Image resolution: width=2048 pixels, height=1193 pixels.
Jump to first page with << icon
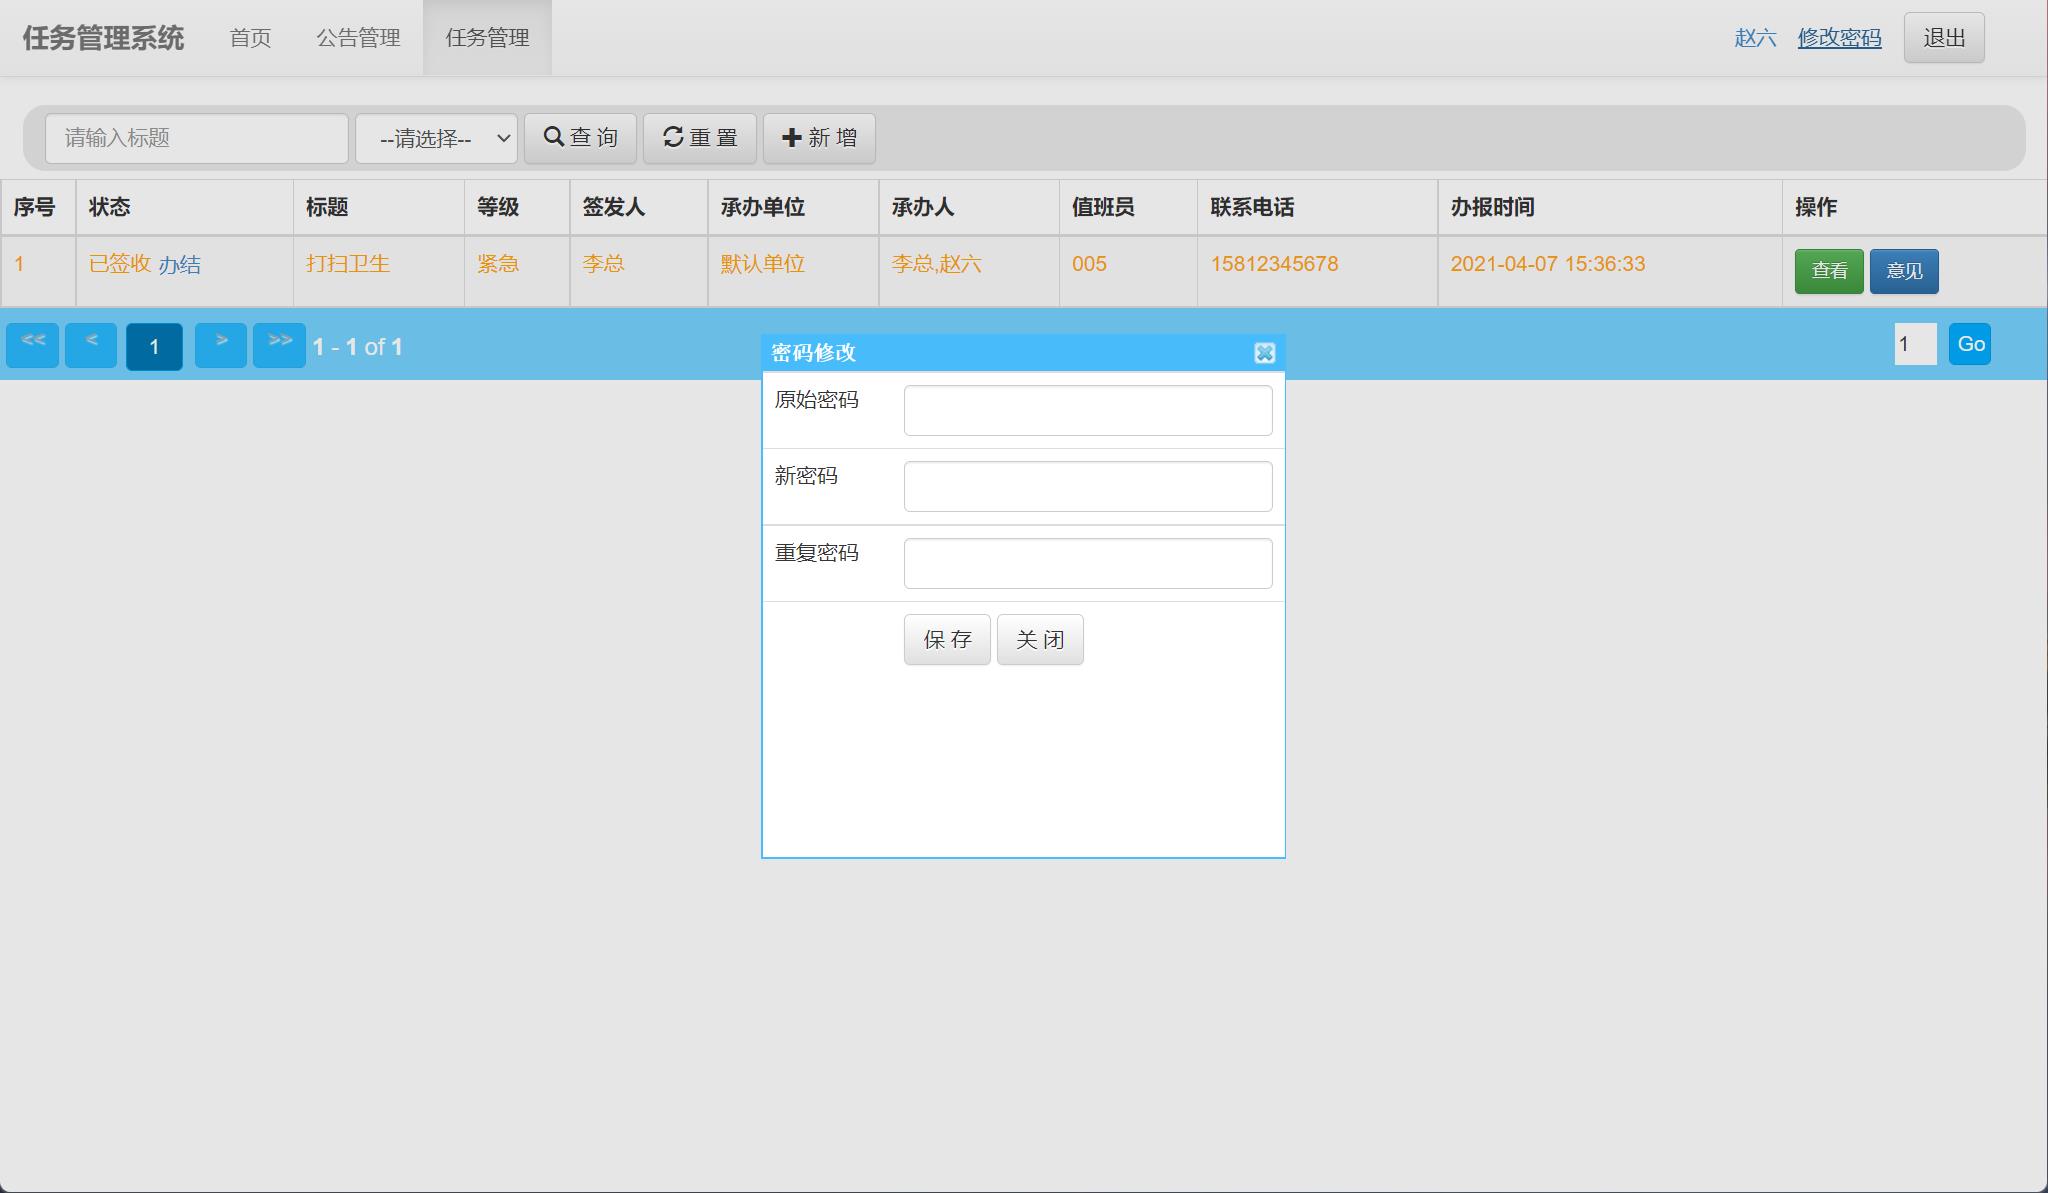(x=33, y=344)
